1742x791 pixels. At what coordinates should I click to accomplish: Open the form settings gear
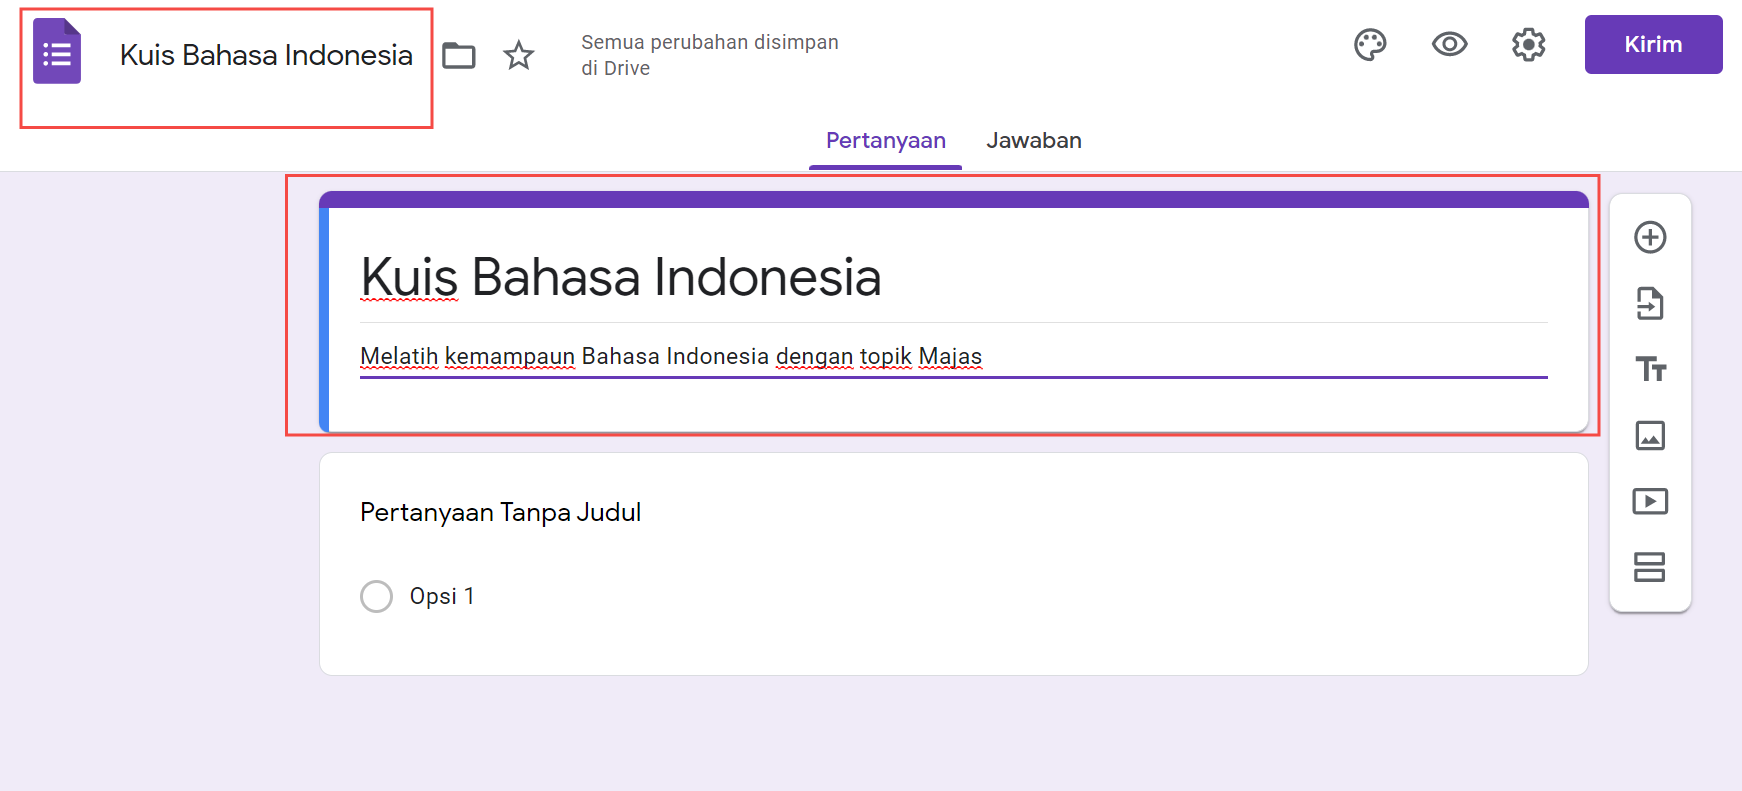[x=1528, y=45]
